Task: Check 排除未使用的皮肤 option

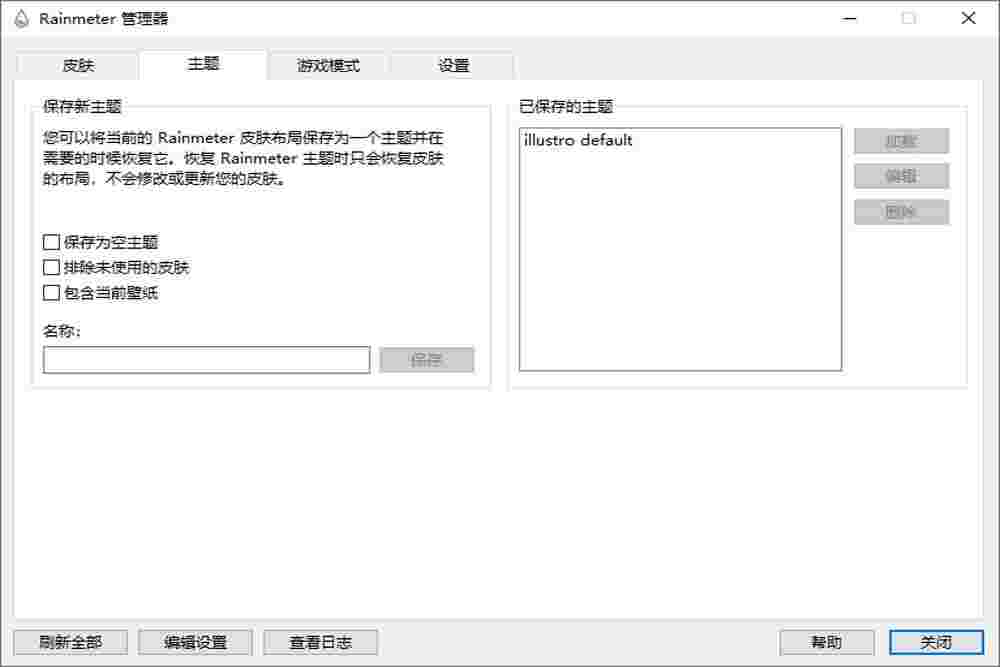Action: point(49,267)
